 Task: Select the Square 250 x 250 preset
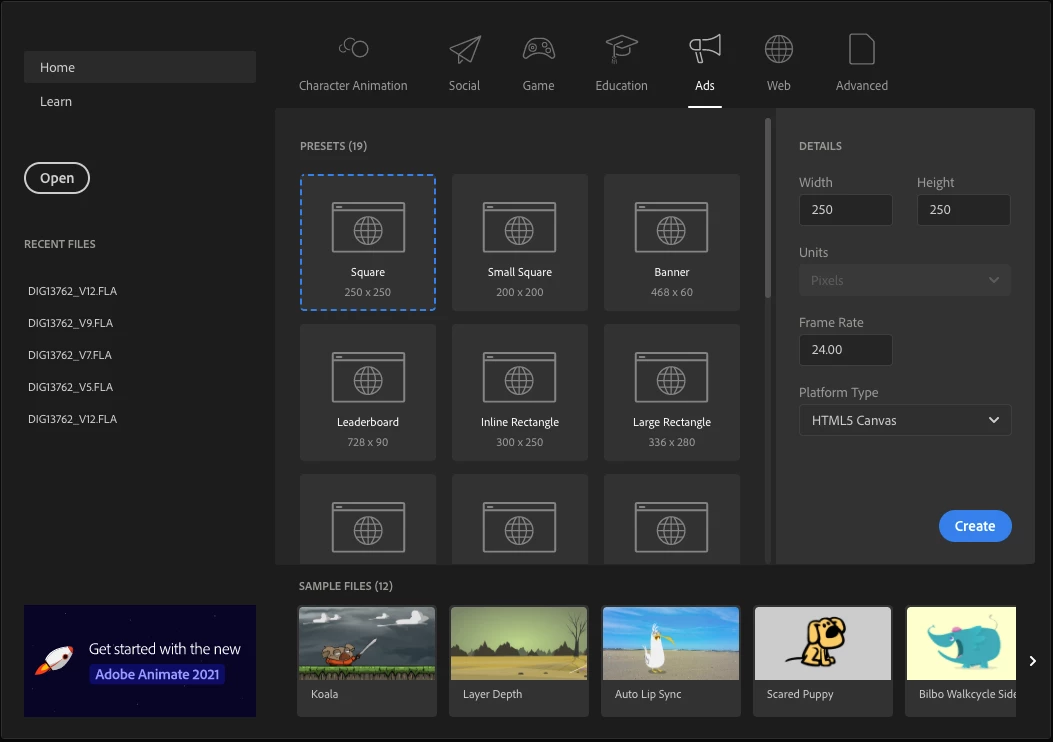pyautogui.click(x=368, y=242)
